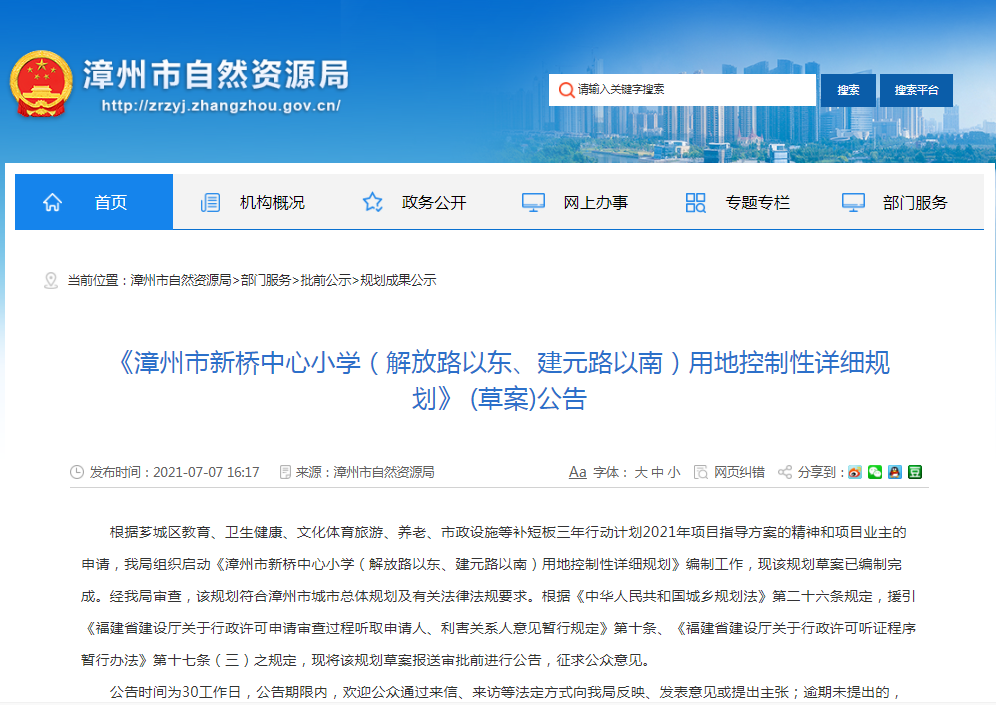Set font size to large (大)
The width and height of the screenshot is (996, 705).
640,472
